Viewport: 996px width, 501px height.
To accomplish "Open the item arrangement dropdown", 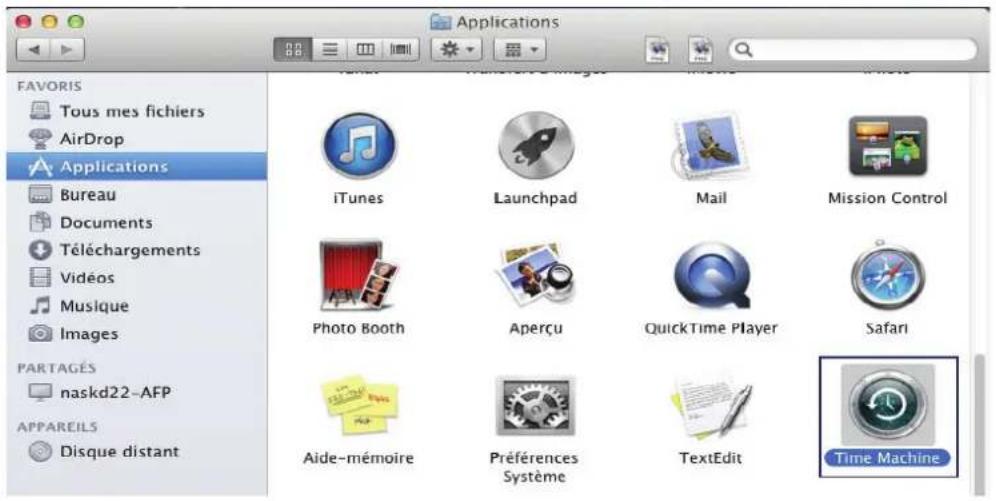I will pyautogui.click(x=520, y=50).
